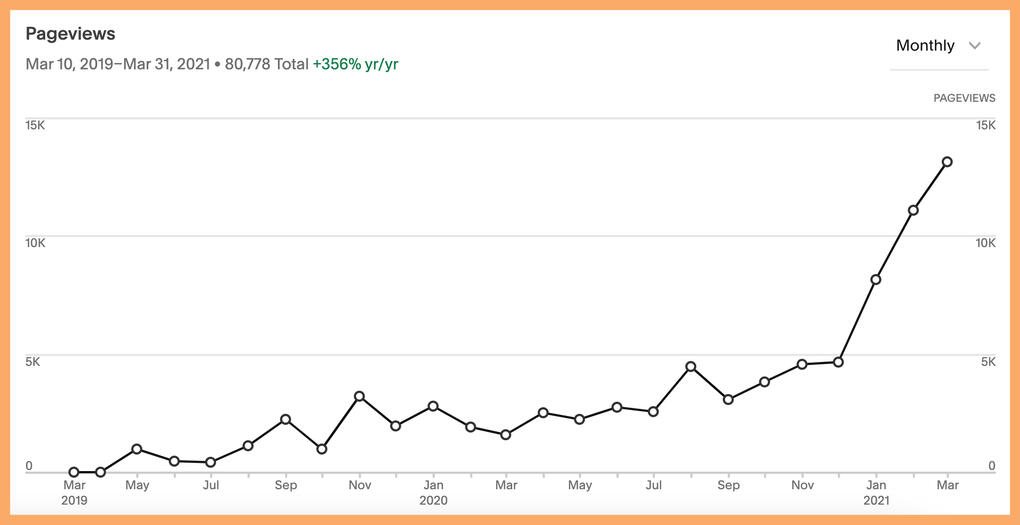Click the August 2020 peak data point

[x=691, y=366]
